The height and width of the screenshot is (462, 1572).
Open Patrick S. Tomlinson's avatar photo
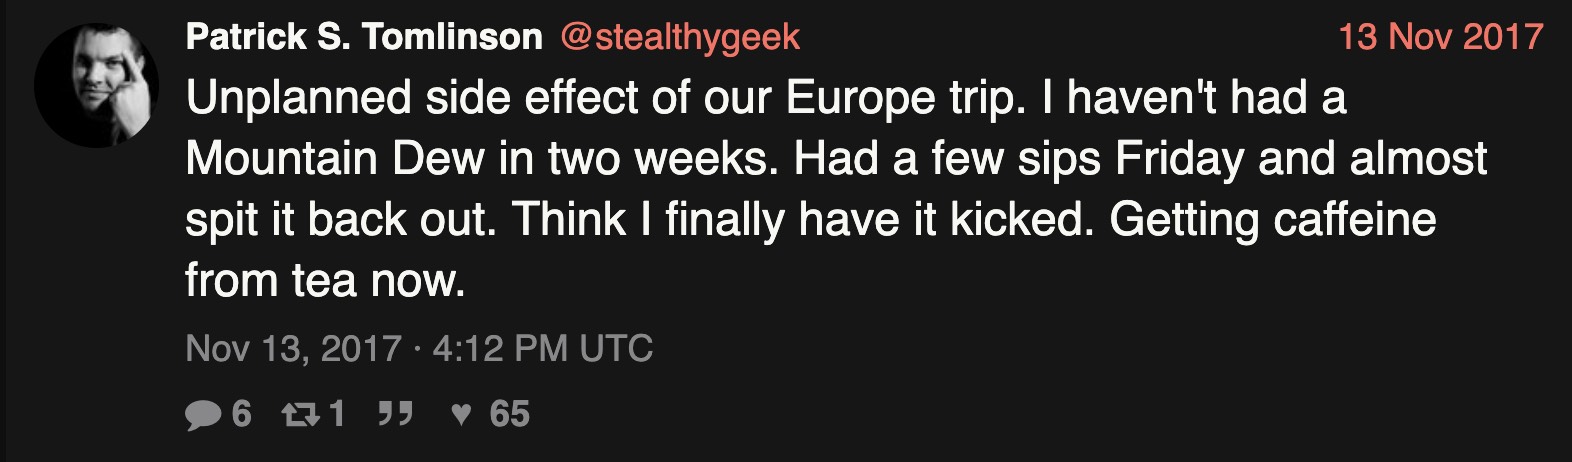tap(96, 86)
